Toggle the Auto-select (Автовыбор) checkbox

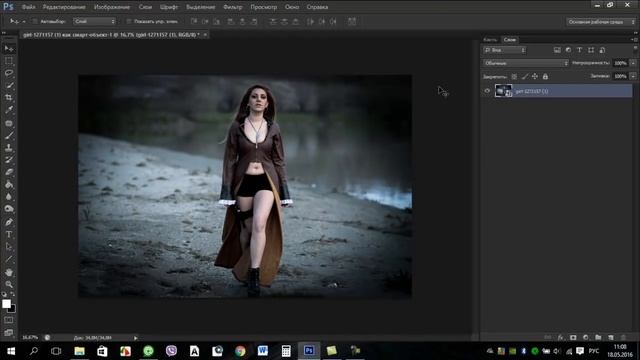(x=35, y=21)
